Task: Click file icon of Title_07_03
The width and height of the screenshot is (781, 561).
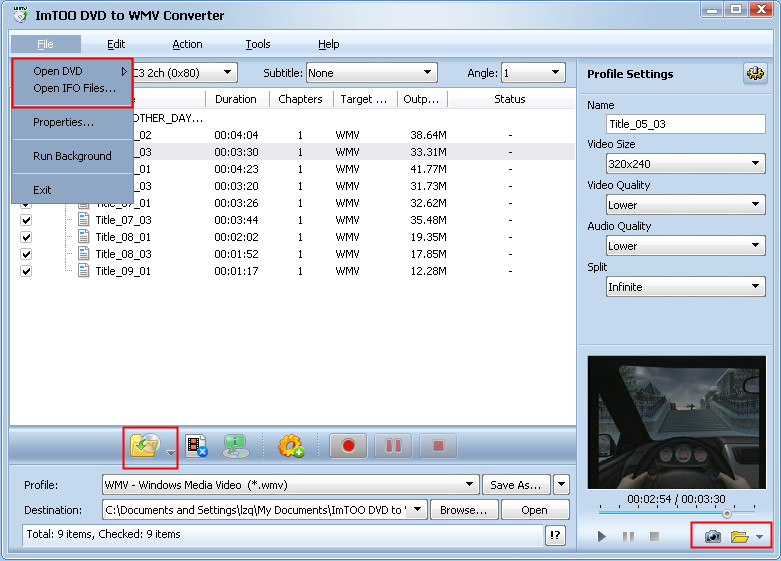Action: pos(84,220)
